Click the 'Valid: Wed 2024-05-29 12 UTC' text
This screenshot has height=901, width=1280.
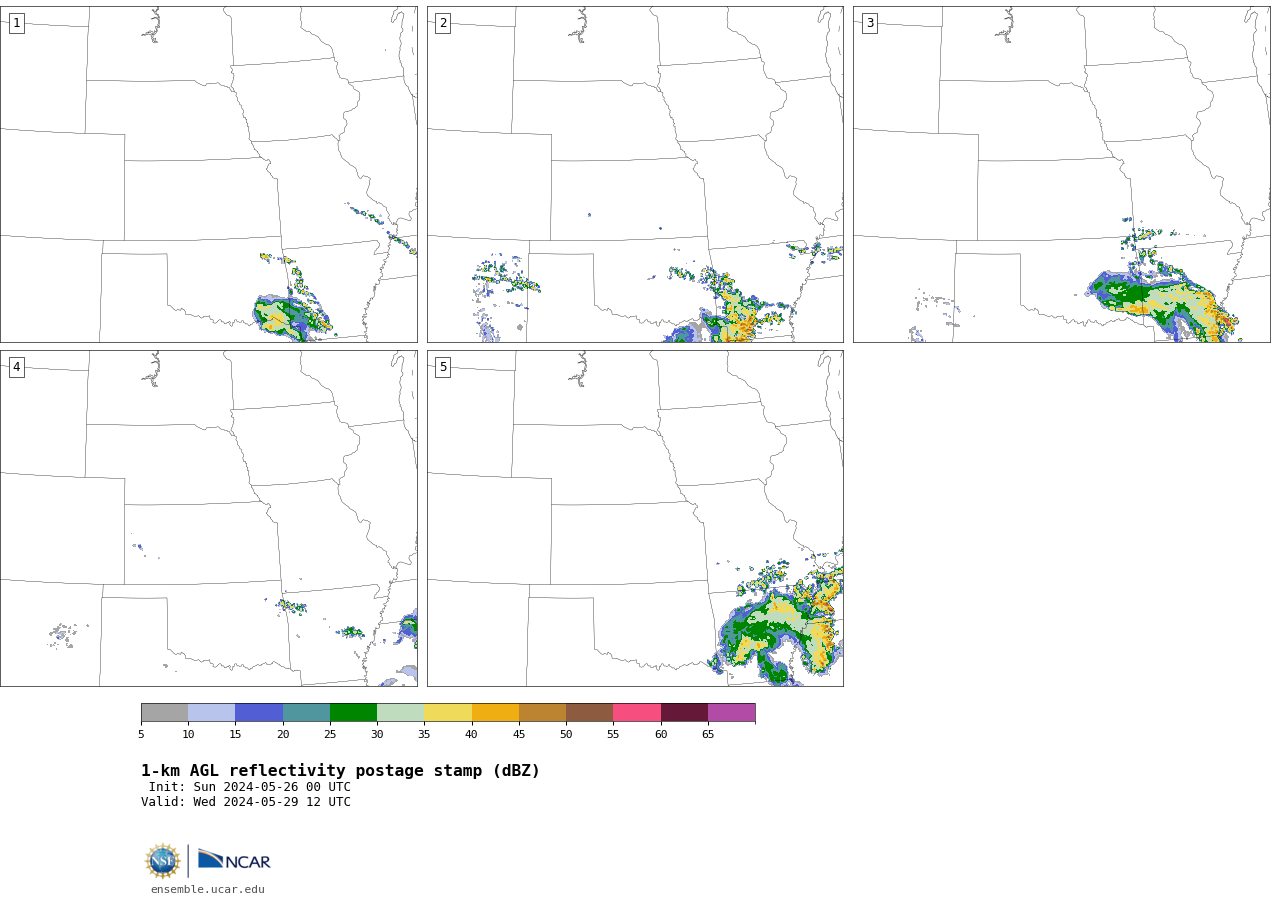[x=246, y=802]
